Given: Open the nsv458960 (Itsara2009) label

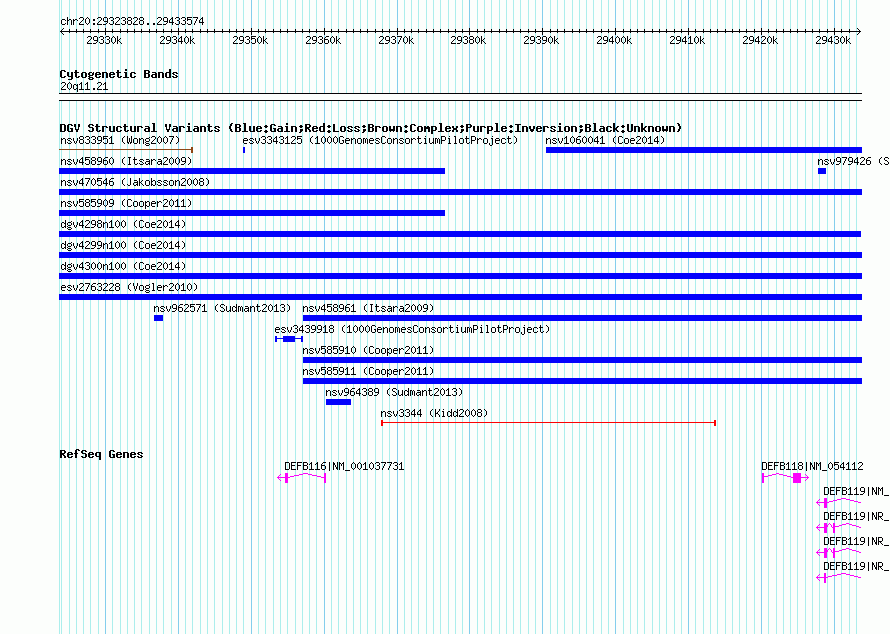Looking at the screenshot, I should pyautogui.click(x=126, y=161).
